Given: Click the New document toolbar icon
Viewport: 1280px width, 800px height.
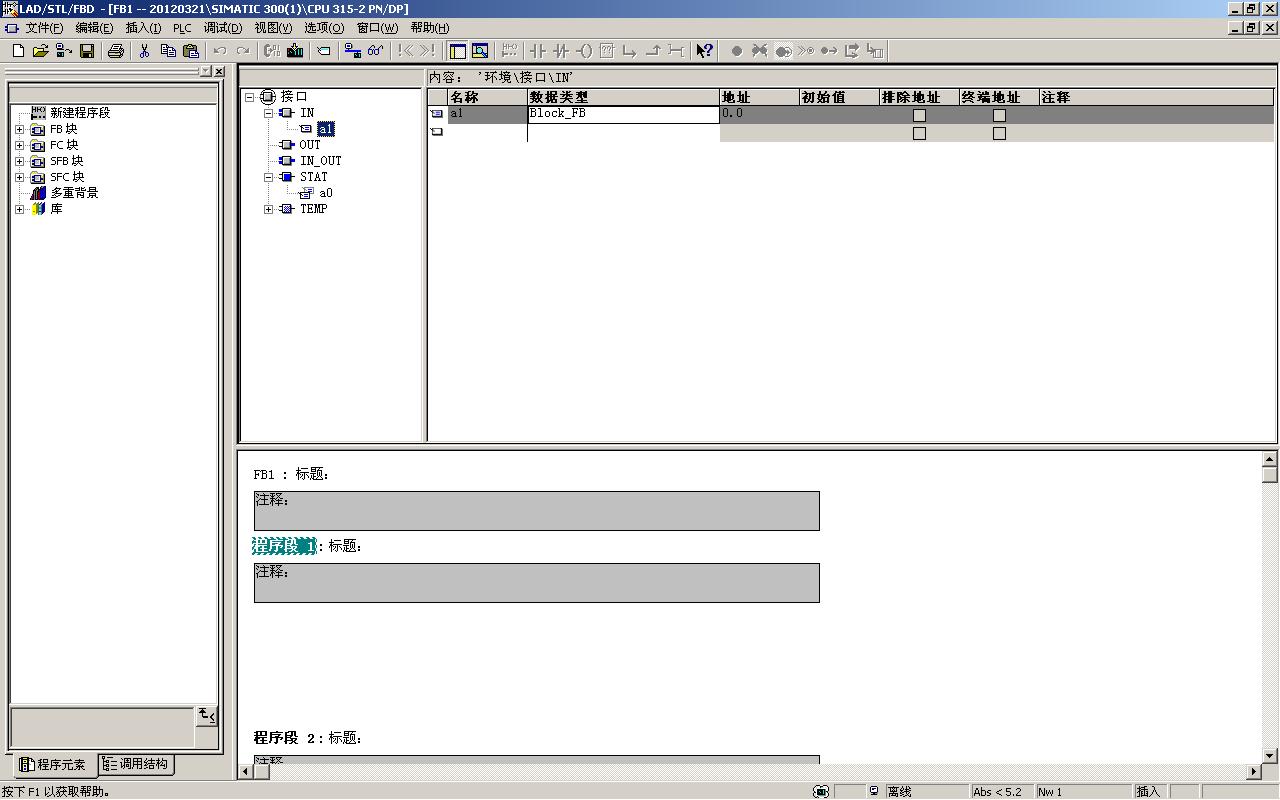Looking at the screenshot, I should [18, 51].
